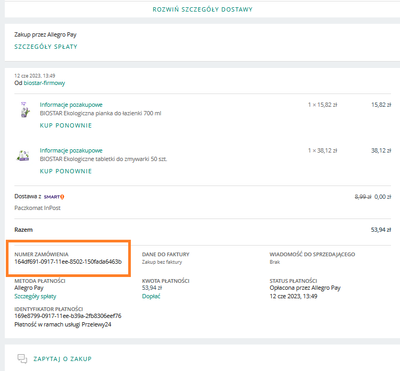Select KUP PONOWNIE for tabletki do zmywarki

66,171
